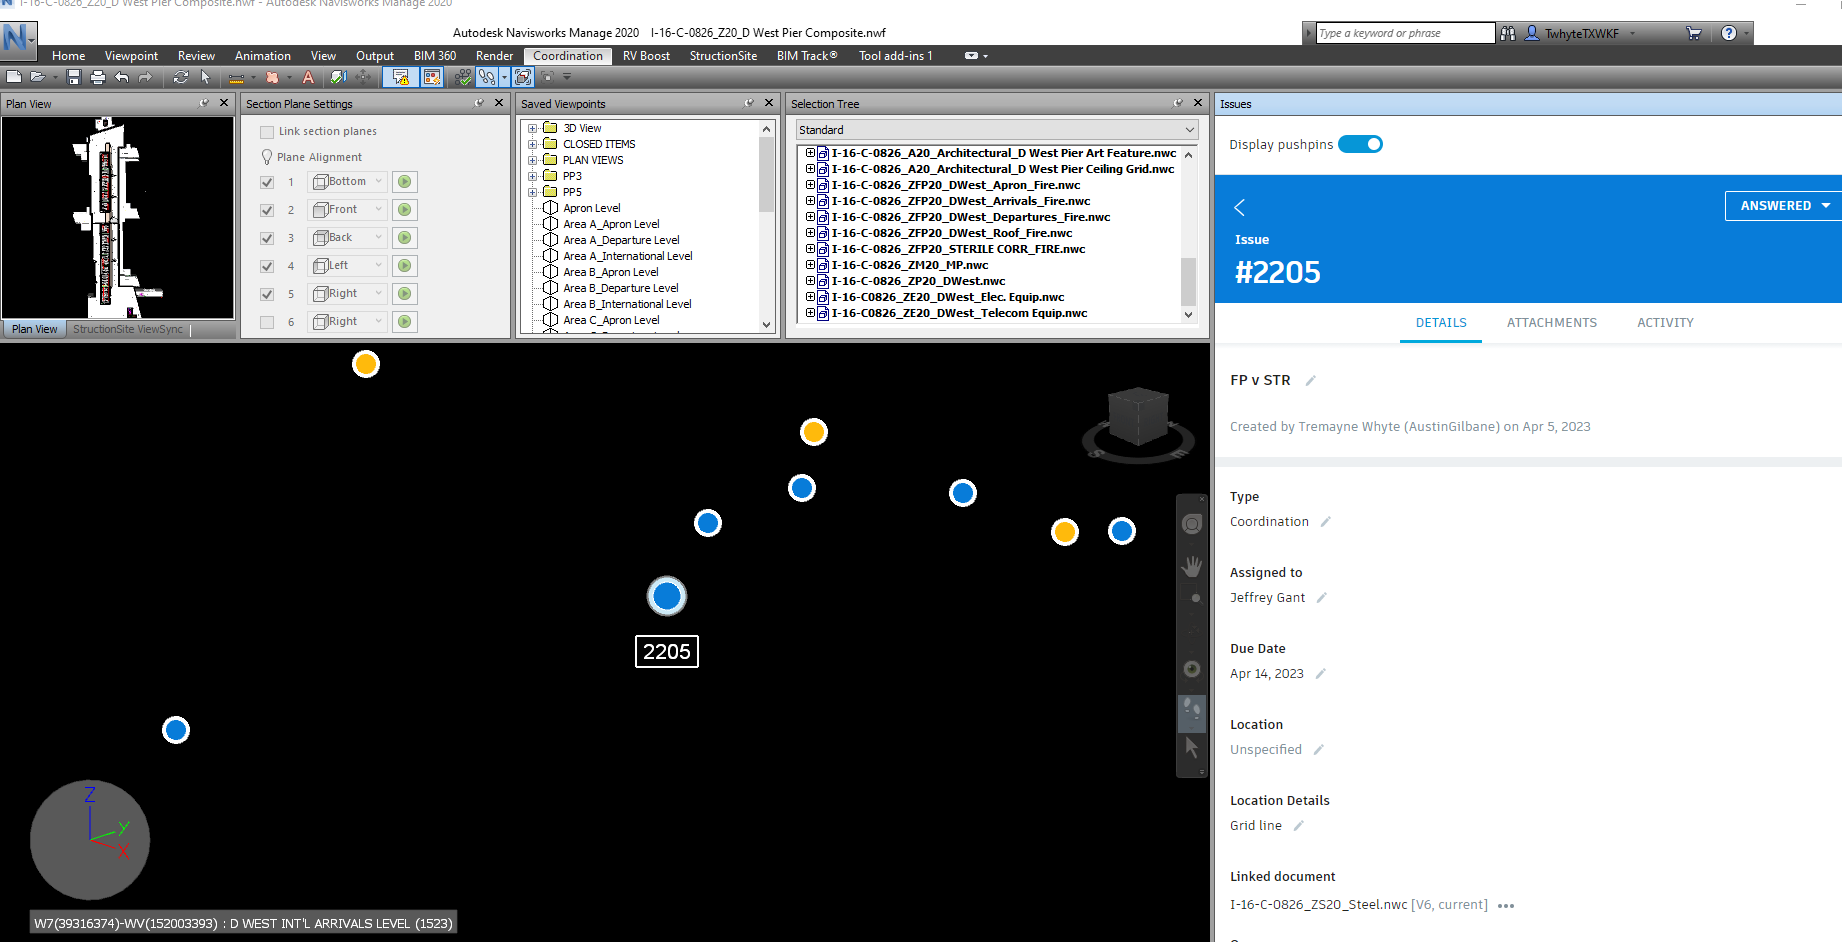The image size is (1842, 942).
Task: Expand I-16-C-0826_ZM20_MP.nwc in the Selection Tree
Action: (809, 265)
